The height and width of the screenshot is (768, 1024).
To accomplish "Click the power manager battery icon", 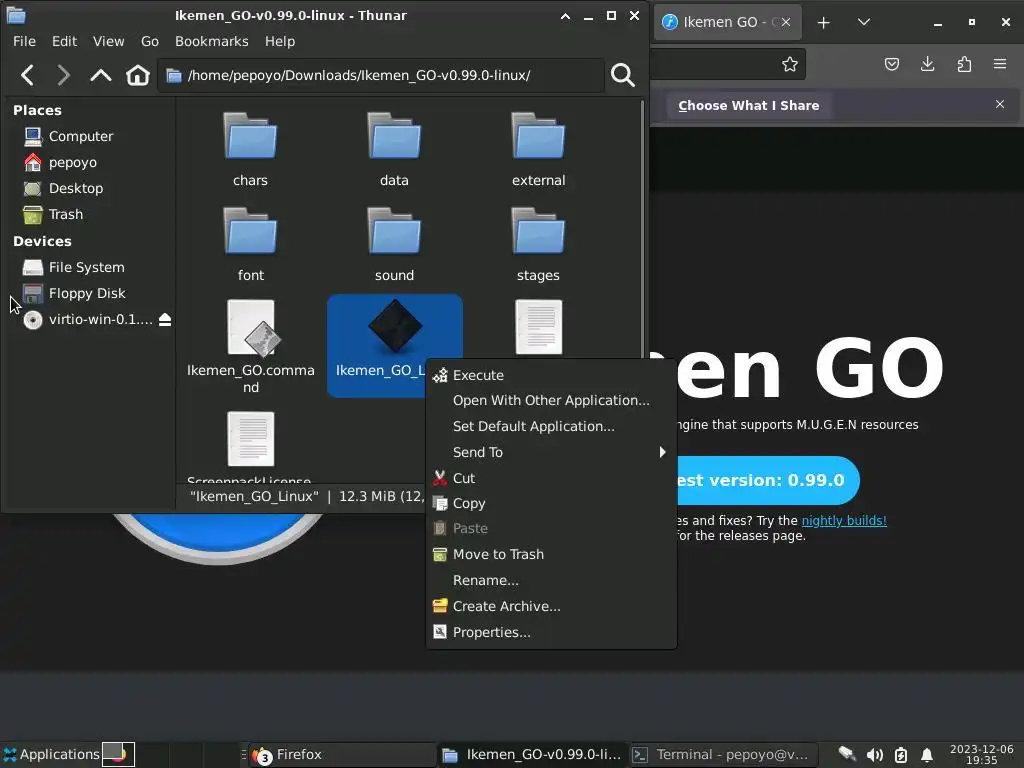I will 901,755.
